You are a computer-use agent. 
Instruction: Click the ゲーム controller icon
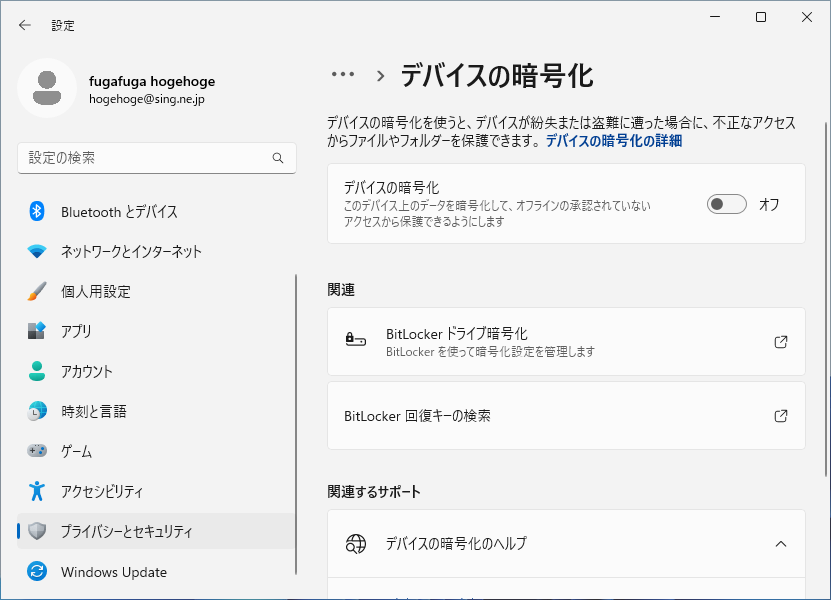37,451
